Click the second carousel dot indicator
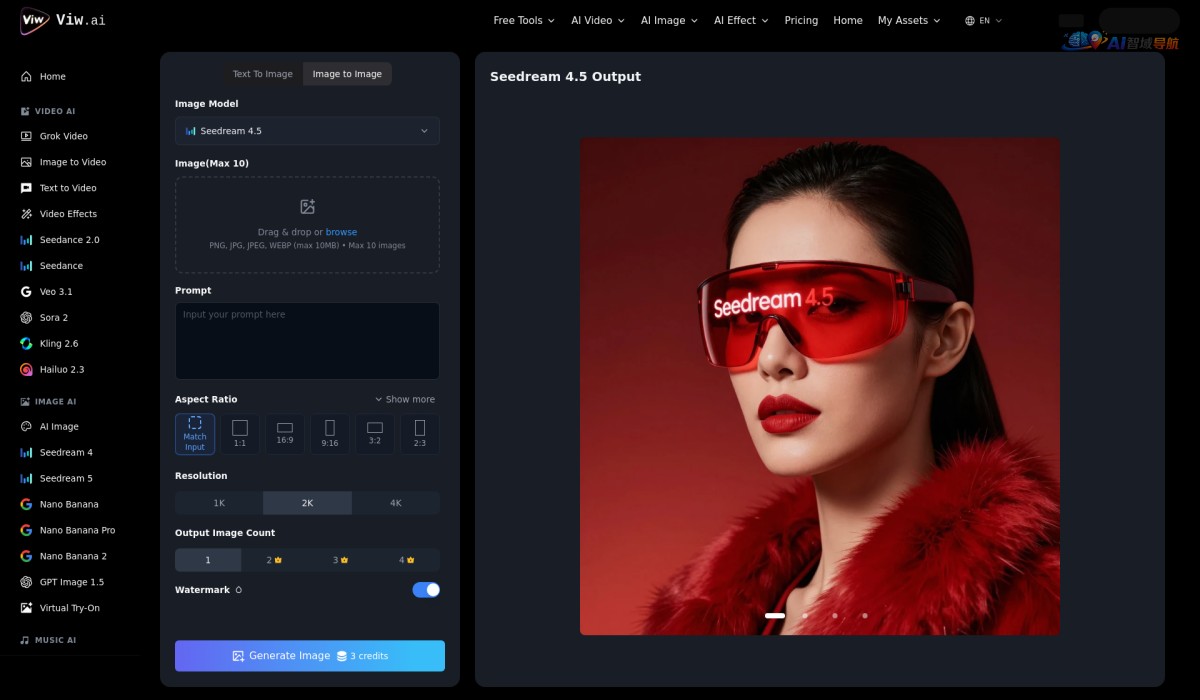The height and width of the screenshot is (700, 1200). pos(805,616)
